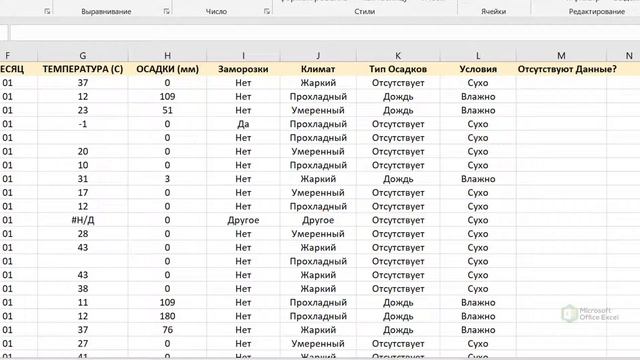Select column L header
The image size is (640, 360).
478,56
